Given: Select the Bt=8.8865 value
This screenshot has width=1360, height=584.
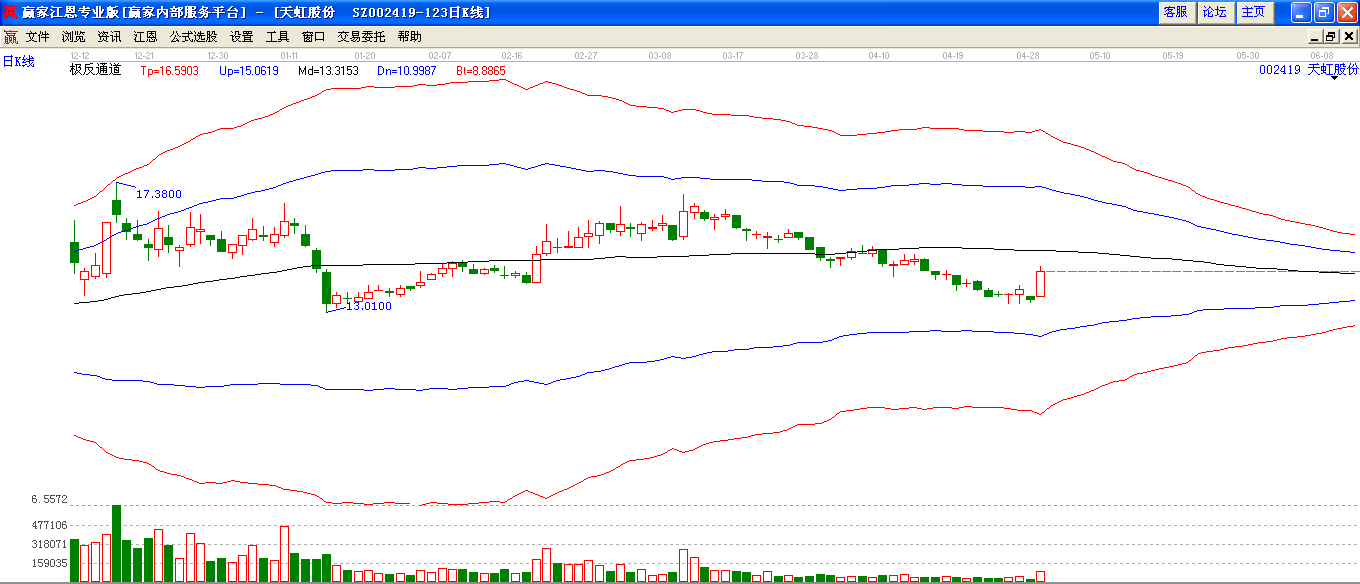Looking at the screenshot, I should (x=481, y=71).
